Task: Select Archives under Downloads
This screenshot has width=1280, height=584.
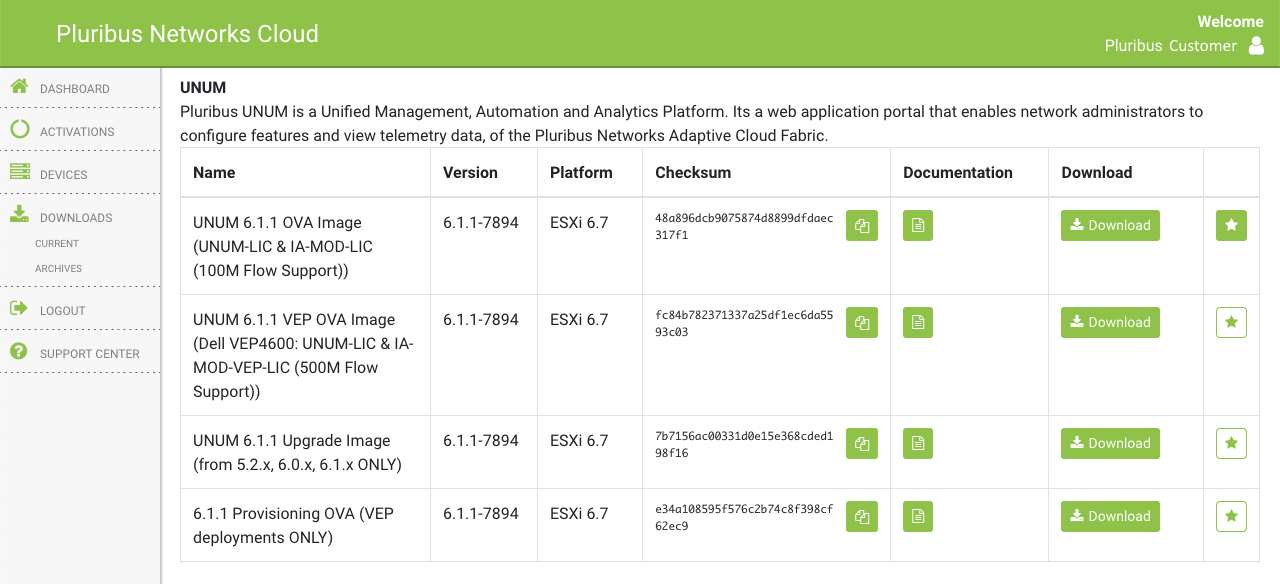Action: click(58, 268)
